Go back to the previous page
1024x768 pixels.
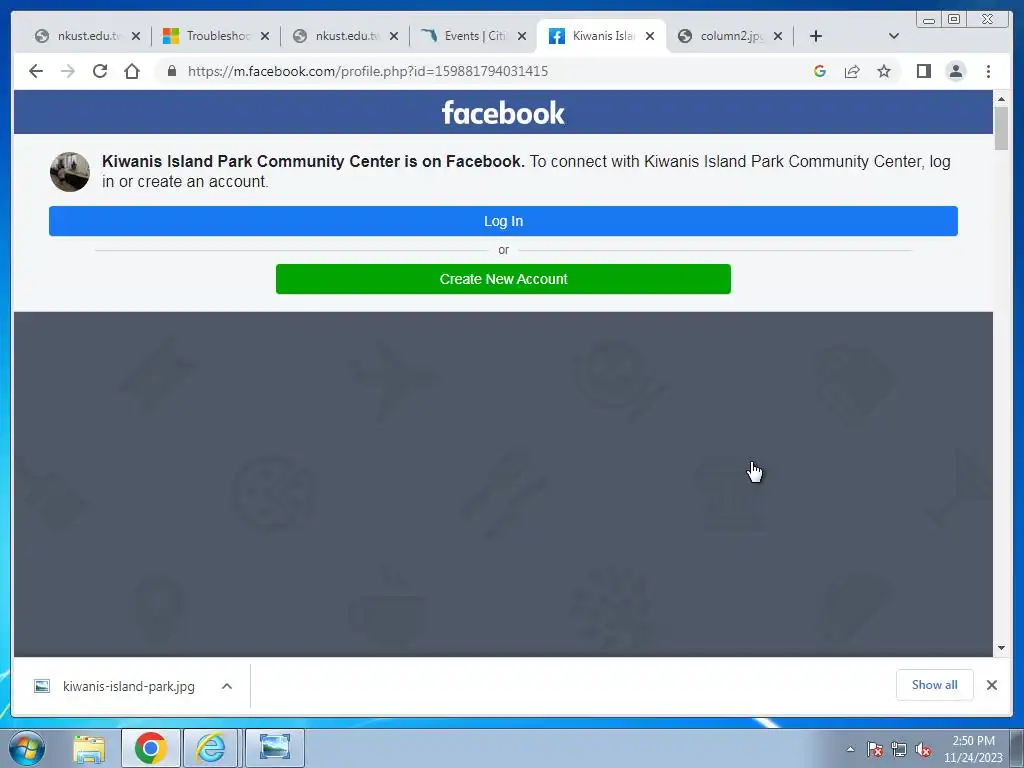point(36,71)
